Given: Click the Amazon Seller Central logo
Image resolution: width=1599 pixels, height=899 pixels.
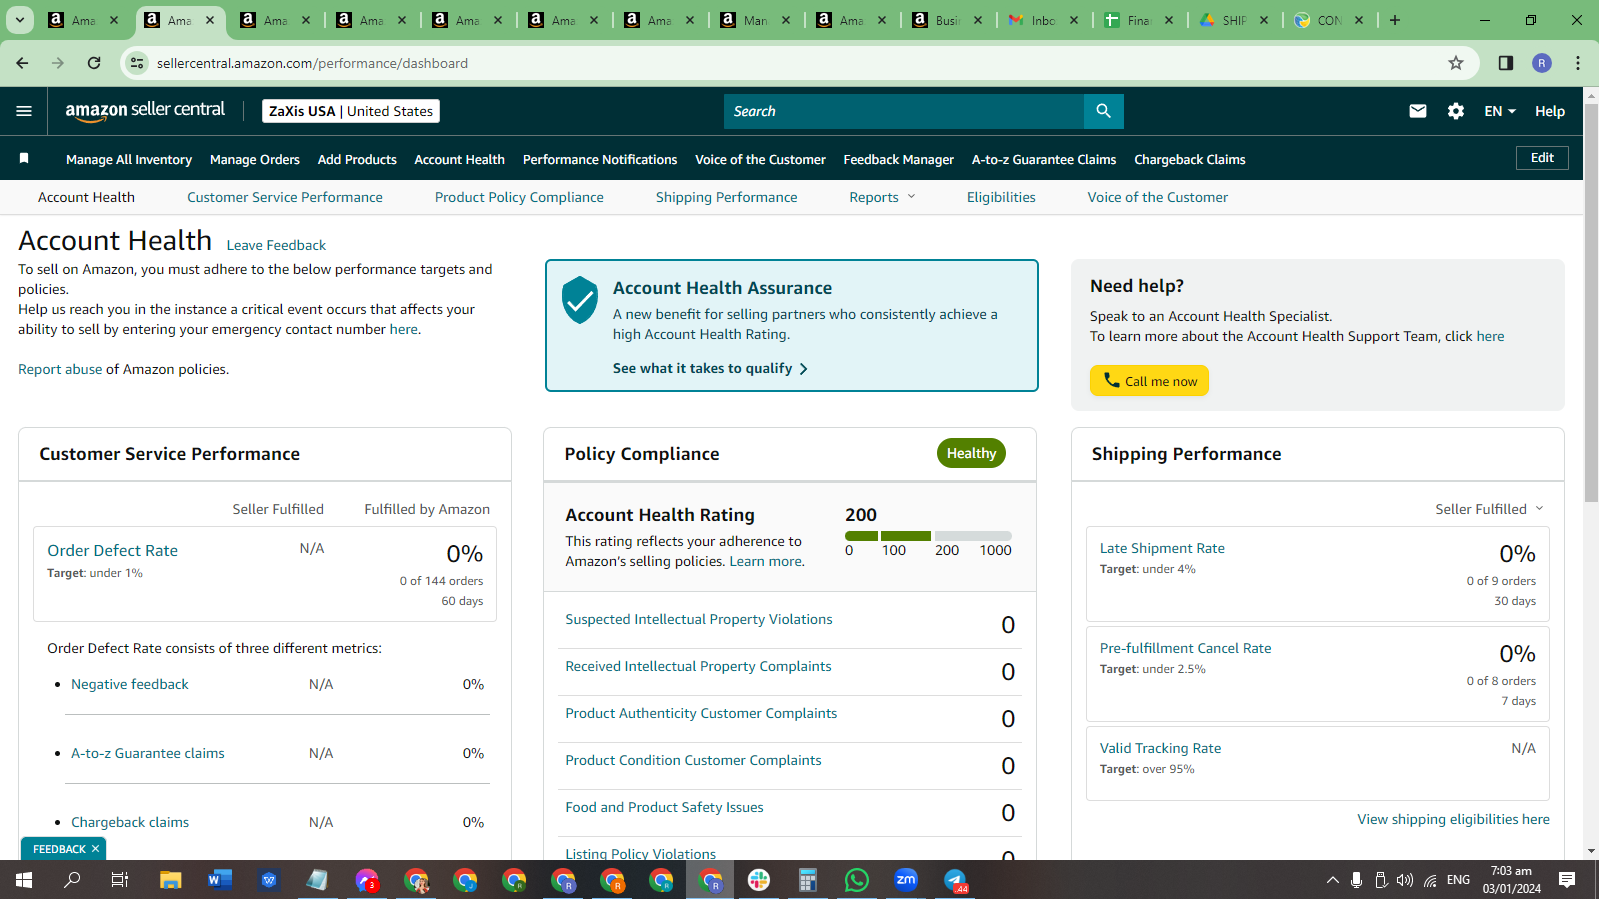Looking at the screenshot, I should [145, 111].
